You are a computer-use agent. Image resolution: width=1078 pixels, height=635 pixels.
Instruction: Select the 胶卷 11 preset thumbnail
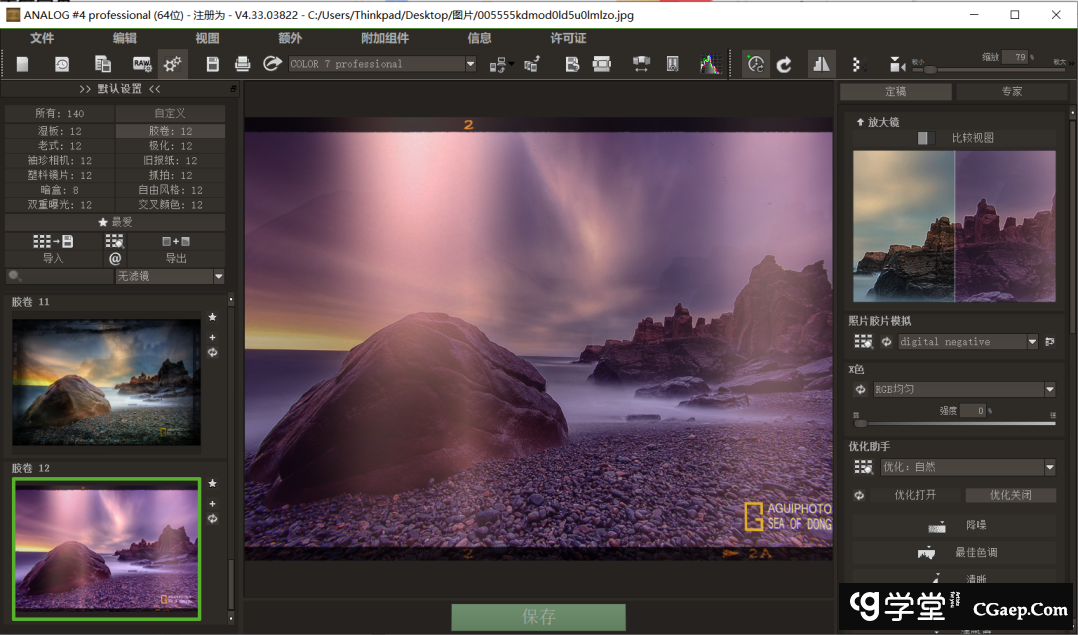[x=106, y=382]
